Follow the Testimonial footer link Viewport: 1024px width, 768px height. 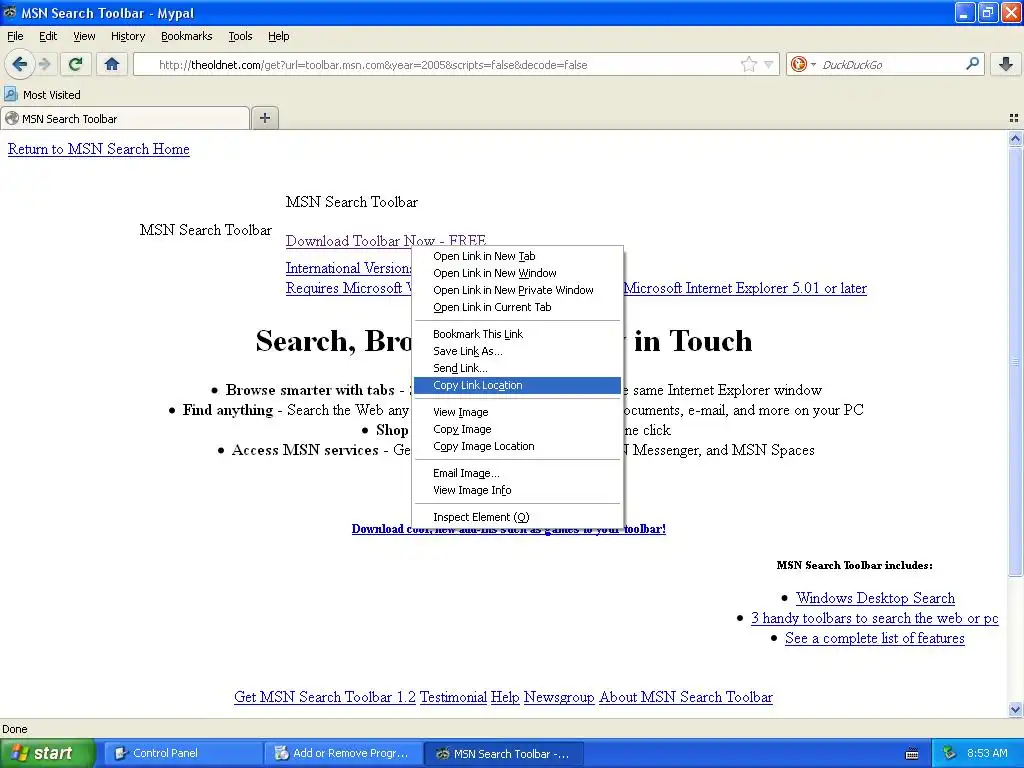click(453, 697)
